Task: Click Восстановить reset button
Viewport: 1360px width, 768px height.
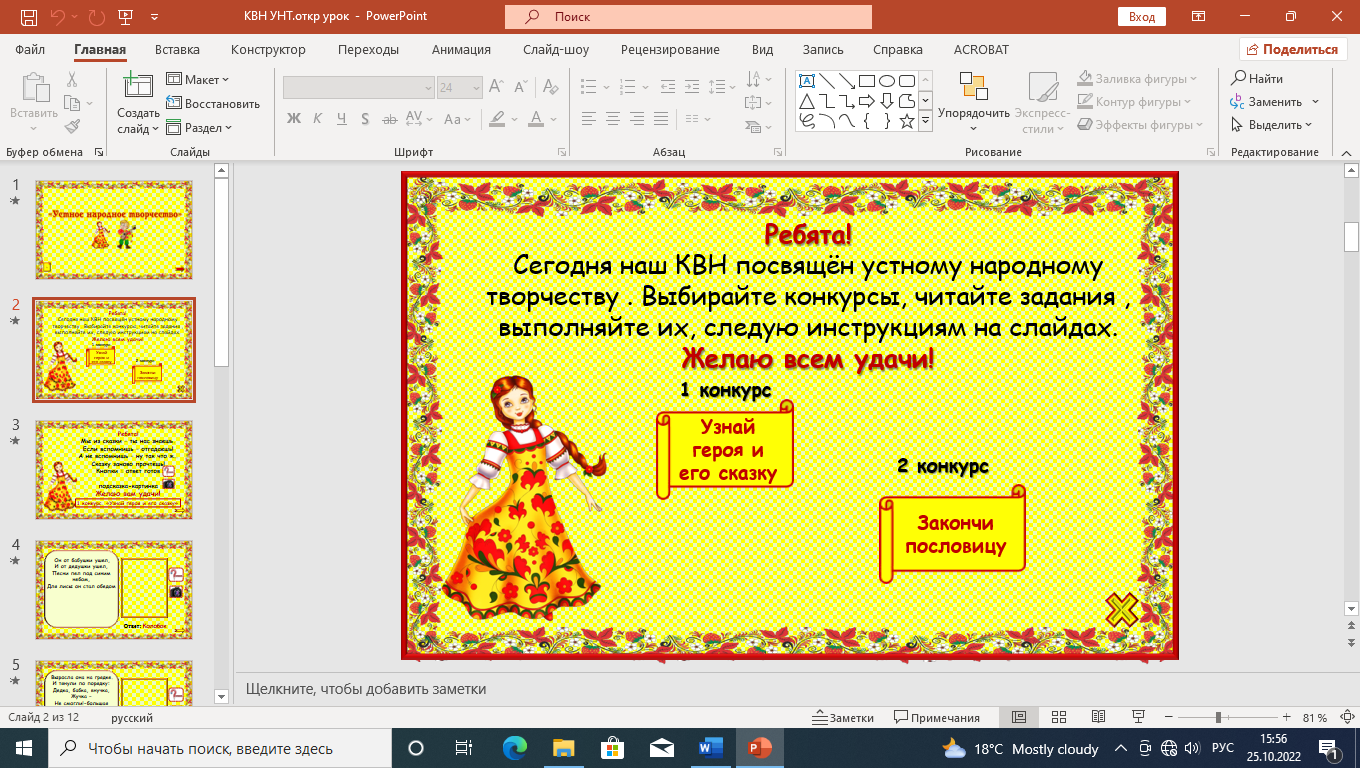Action: click(213, 103)
